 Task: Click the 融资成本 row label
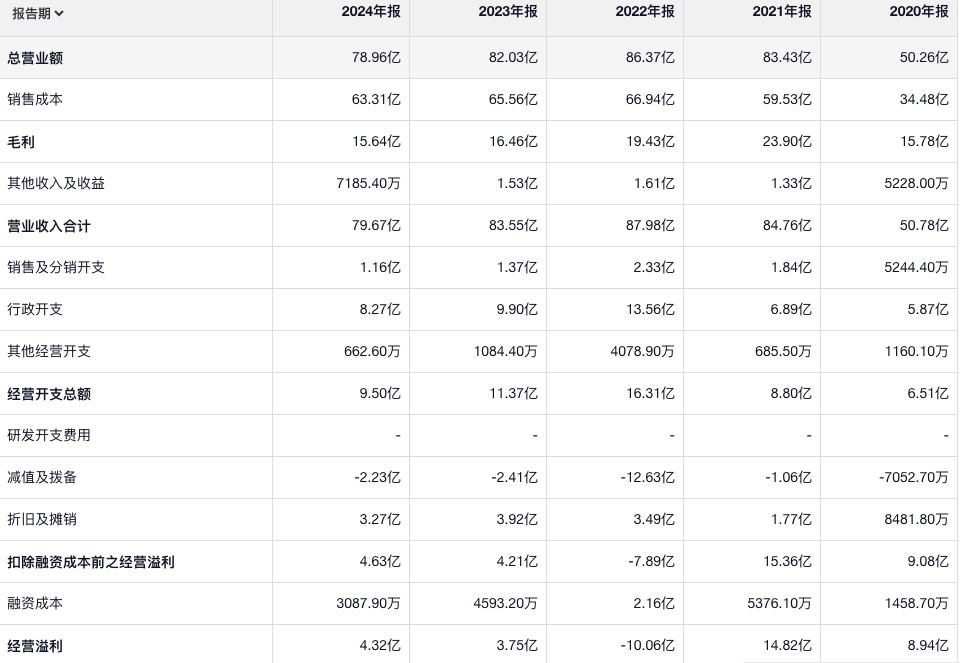(x=35, y=604)
